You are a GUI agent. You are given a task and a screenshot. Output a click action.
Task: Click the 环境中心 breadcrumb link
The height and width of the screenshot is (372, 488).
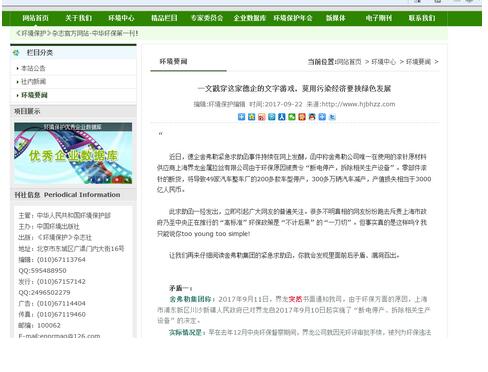coord(384,62)
